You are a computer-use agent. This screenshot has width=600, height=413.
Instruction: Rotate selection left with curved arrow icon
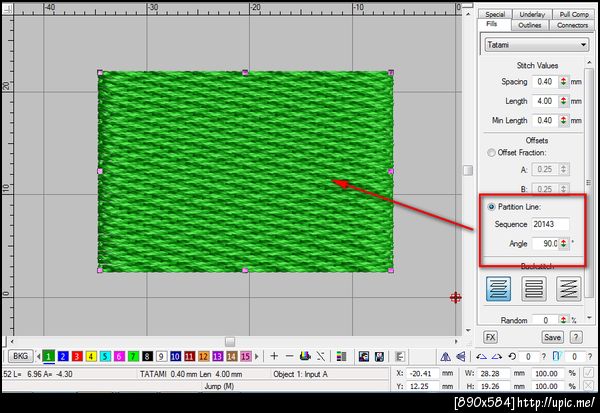[481, 357]
